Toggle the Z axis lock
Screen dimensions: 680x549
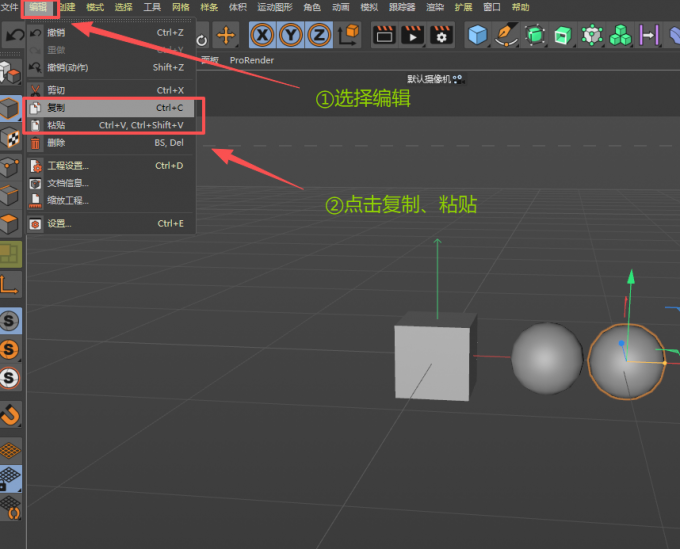[319, 36]
